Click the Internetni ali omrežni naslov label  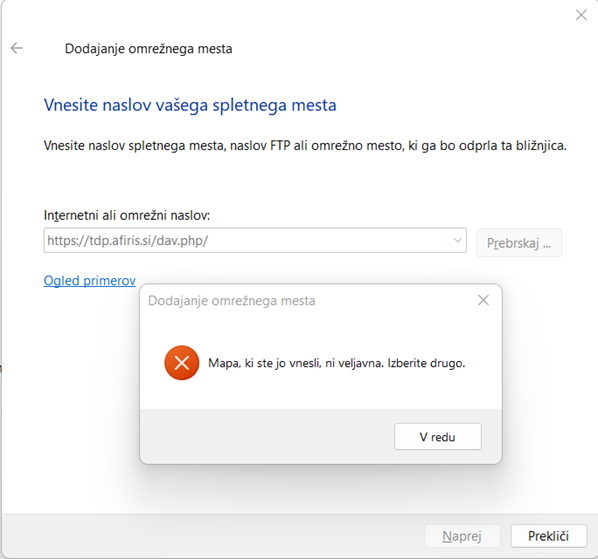(x=127, y=215)
